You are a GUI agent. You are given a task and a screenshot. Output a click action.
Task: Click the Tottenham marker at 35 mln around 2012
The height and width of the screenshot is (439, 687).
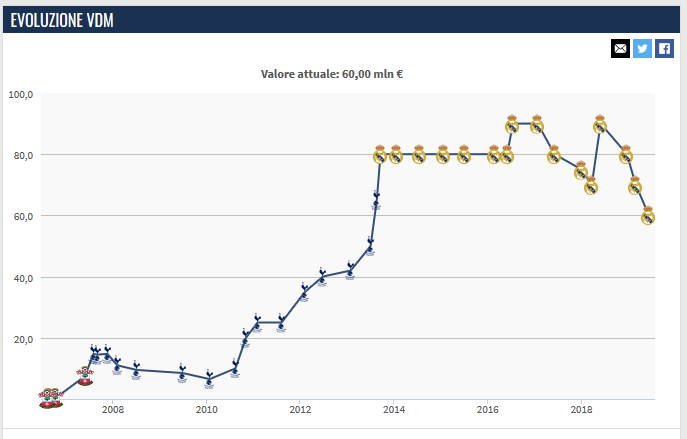[304, 292]
